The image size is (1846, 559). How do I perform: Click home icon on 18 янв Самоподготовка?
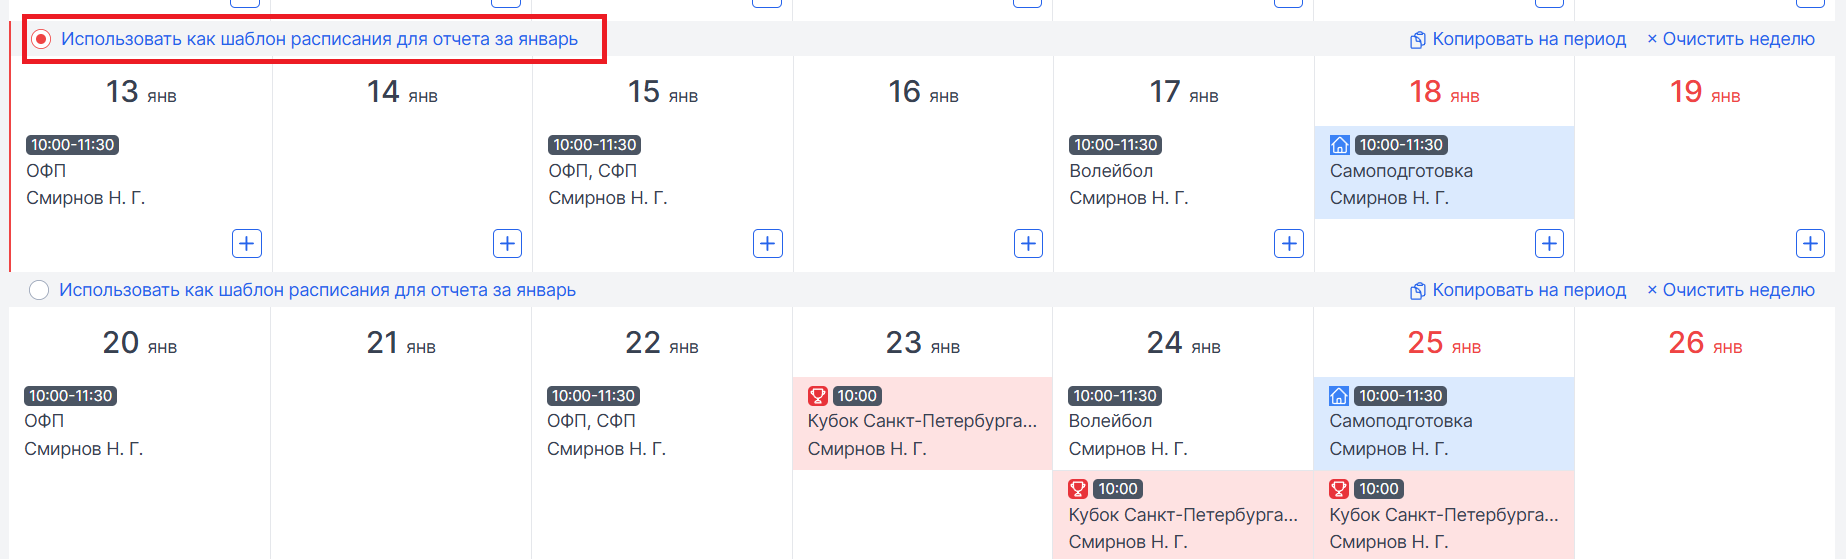[1340, 145]
